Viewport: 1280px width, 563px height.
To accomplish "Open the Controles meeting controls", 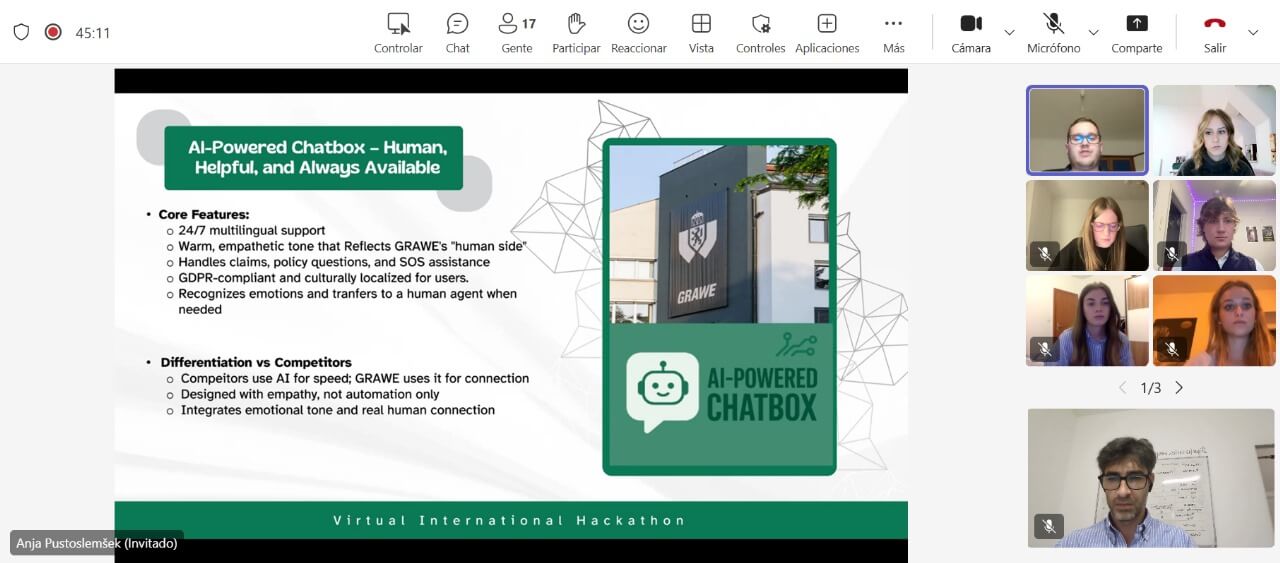I will 761,32.
